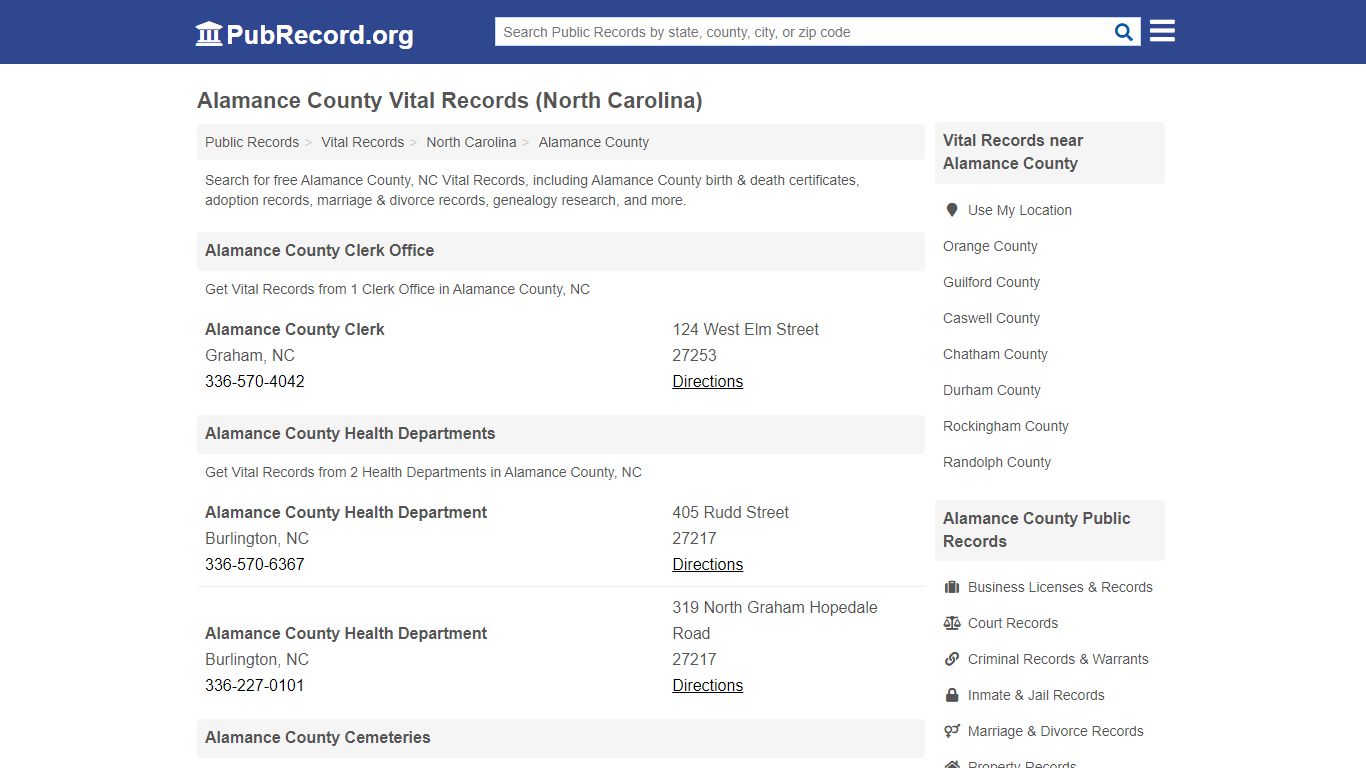The image size is (1366, 768).
Task: Call health department number 336-570-6367
Action: (x=255, y=564)
